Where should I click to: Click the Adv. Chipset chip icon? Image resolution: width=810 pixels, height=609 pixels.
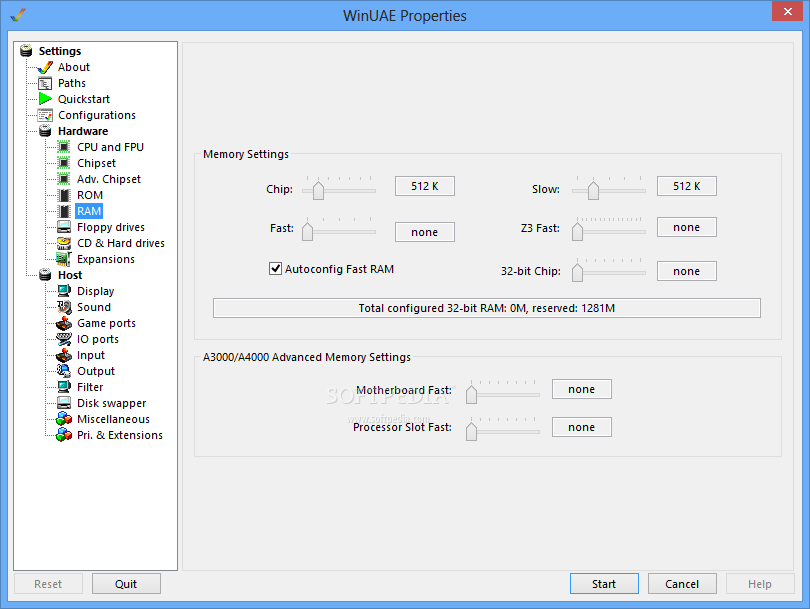pyautogui.click(x=64, y=179)
